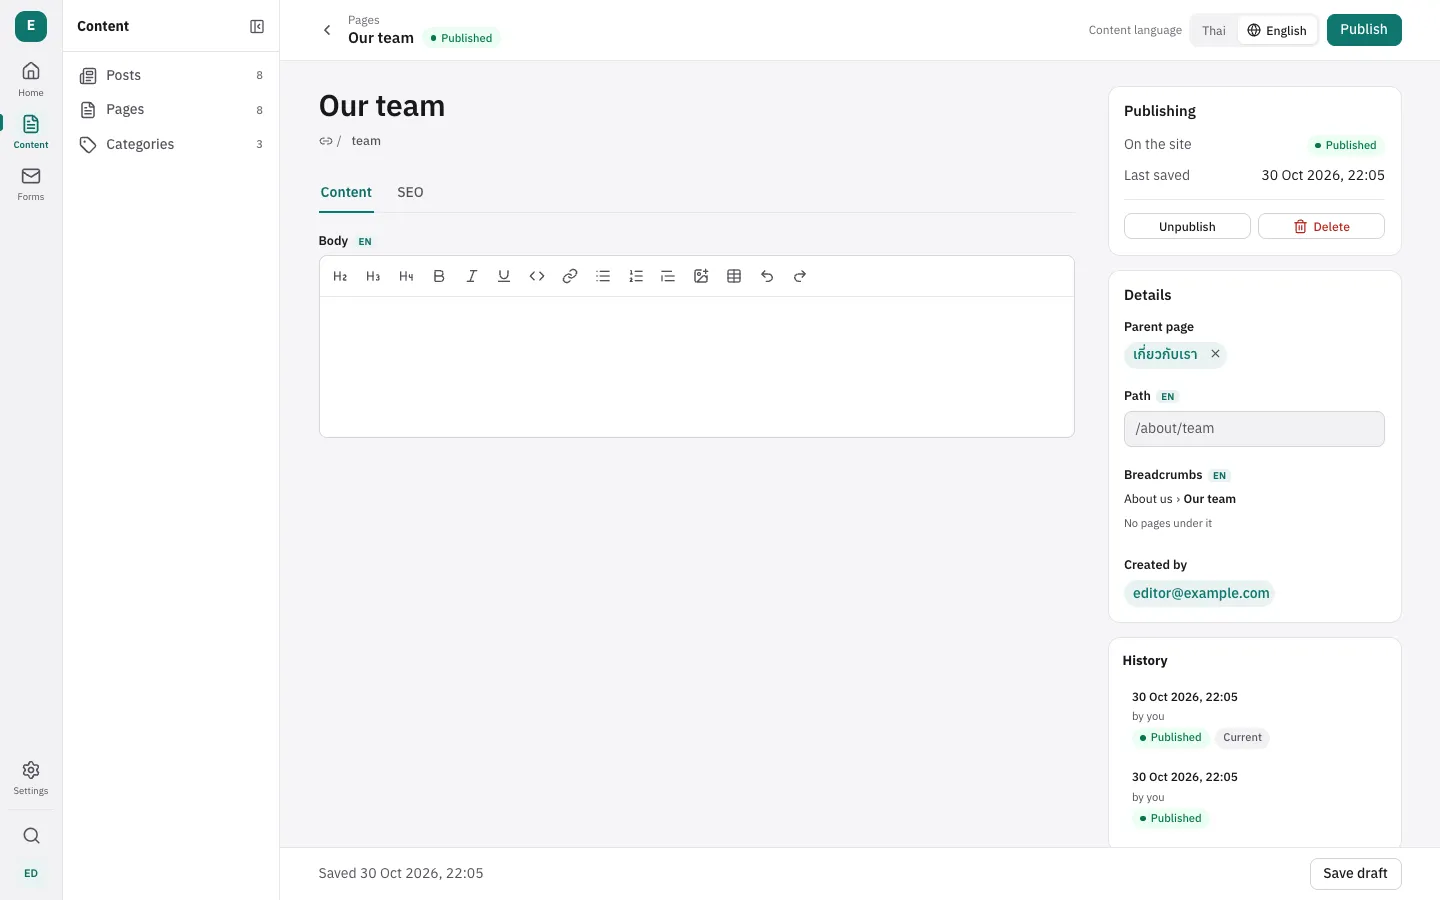Image resolution: width=1440 pixels, height=900 pixels.
Task: Open the Content tab
Action: pyautogui.click(x=346, y=192)
